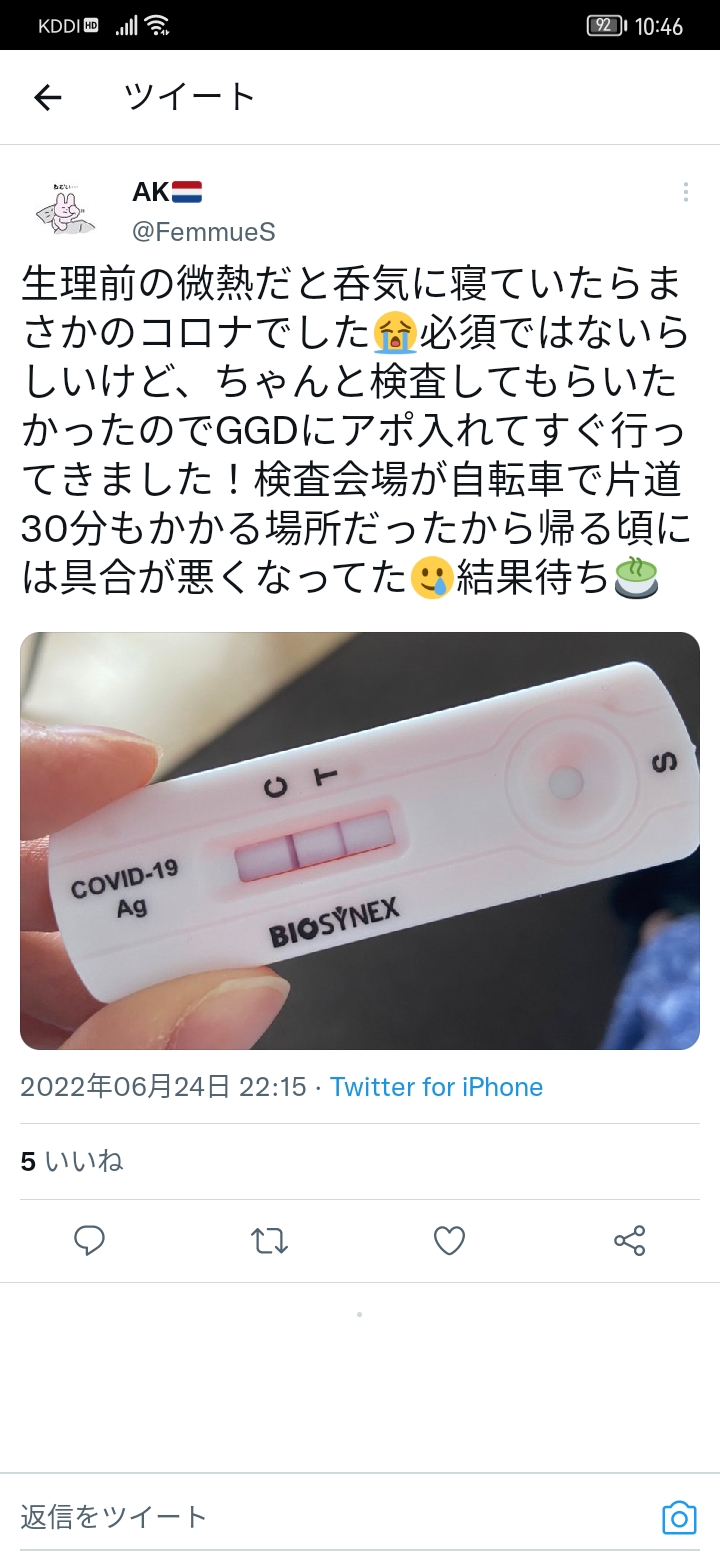Like the tweet with heart icon
Screen dimensions: 720x1560
[449, 1241]
